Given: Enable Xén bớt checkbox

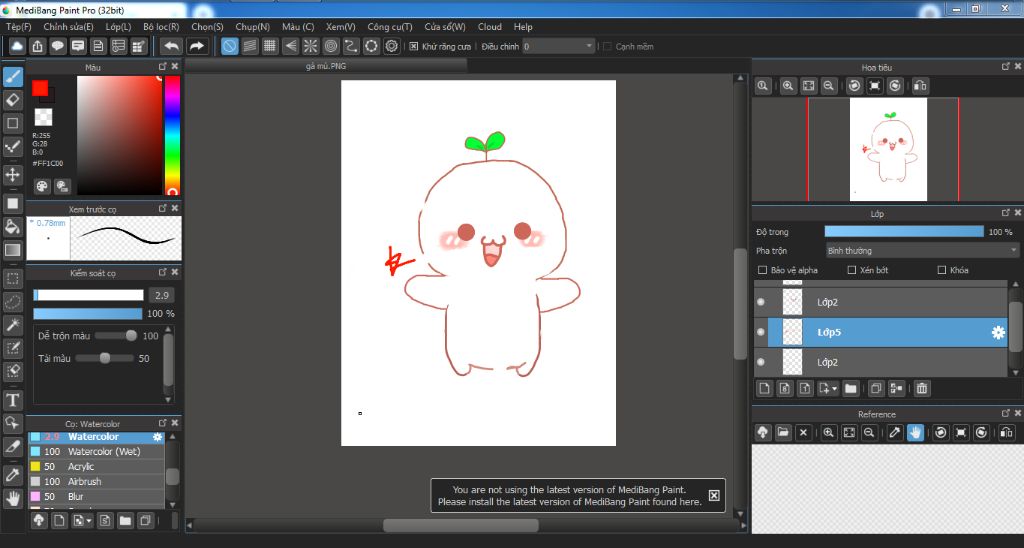Looking at the screenshot, I should (851, 270).
